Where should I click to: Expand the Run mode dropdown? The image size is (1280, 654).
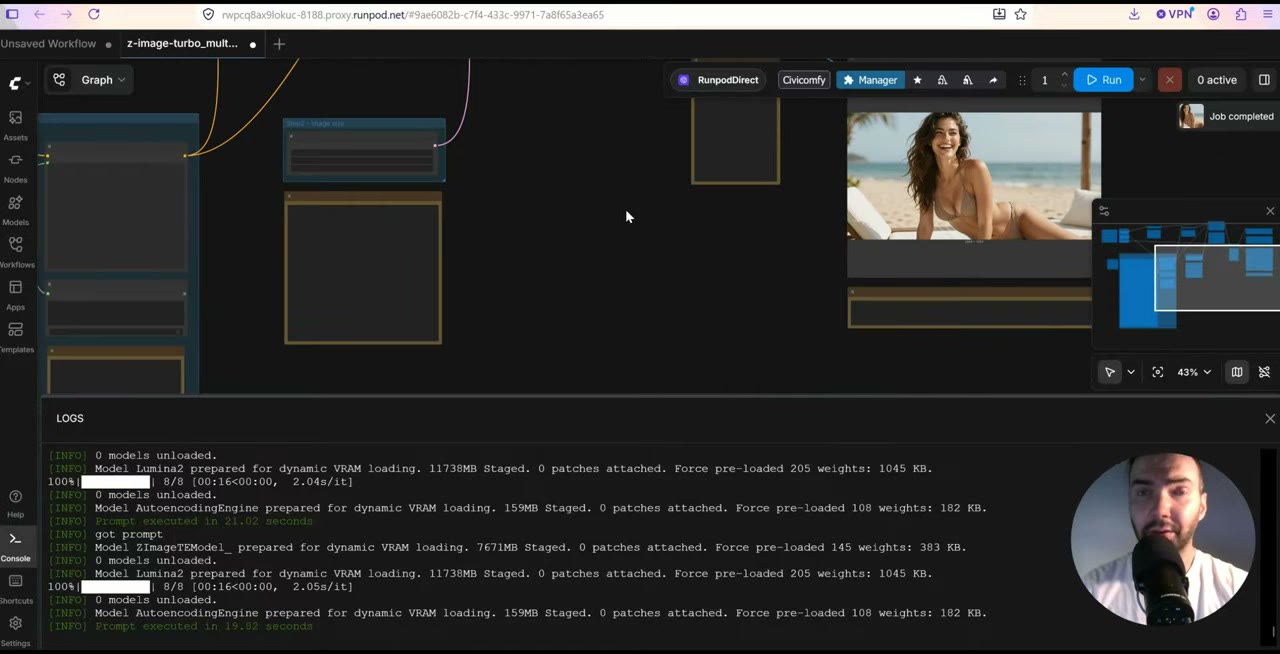(x=1142, y=80)
